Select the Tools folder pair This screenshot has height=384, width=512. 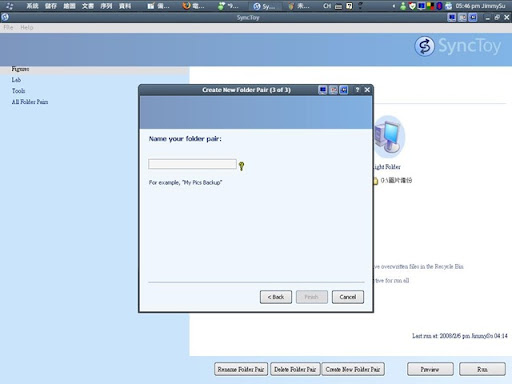tap(18, 91)
